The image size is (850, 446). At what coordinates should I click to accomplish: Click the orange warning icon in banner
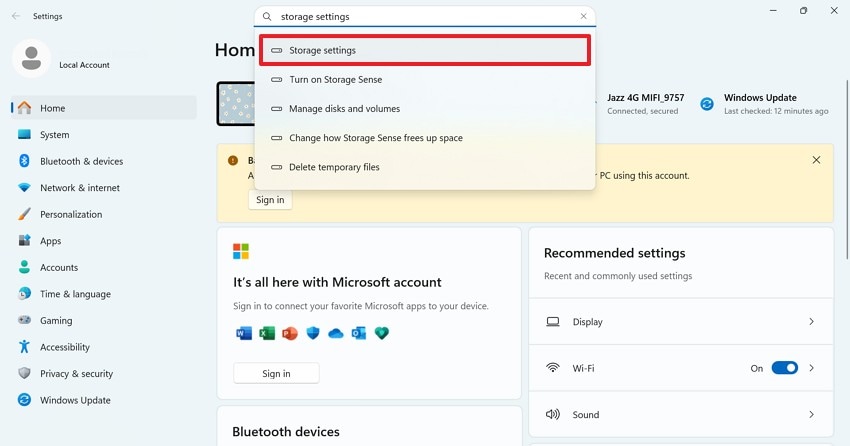coord(233,160)
